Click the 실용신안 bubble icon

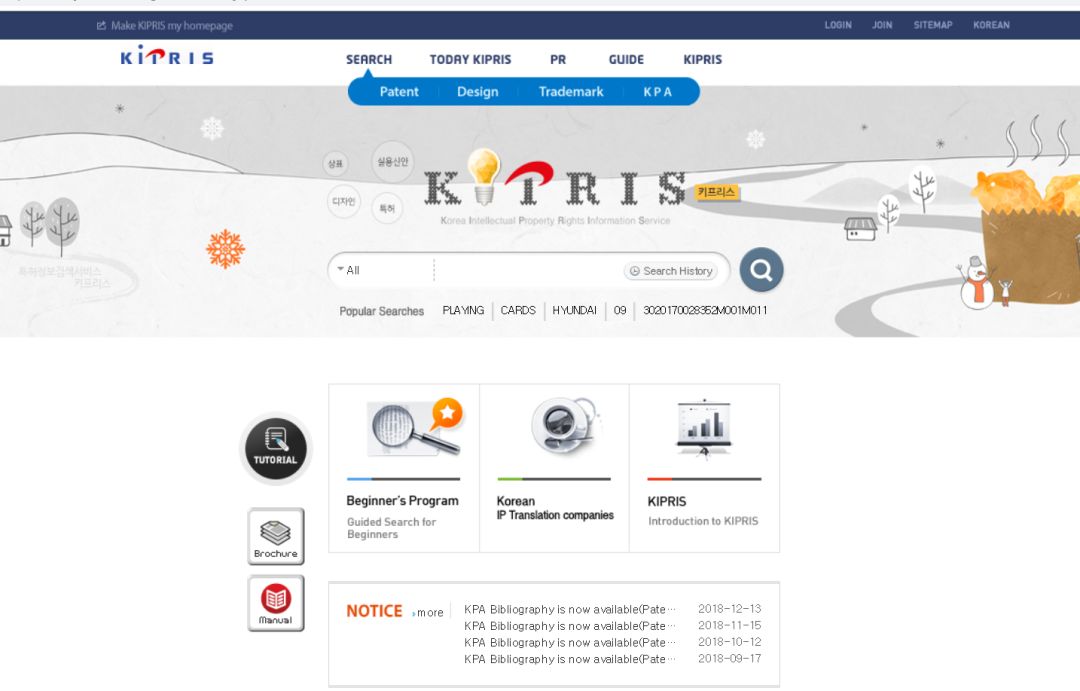click(393, 161)
